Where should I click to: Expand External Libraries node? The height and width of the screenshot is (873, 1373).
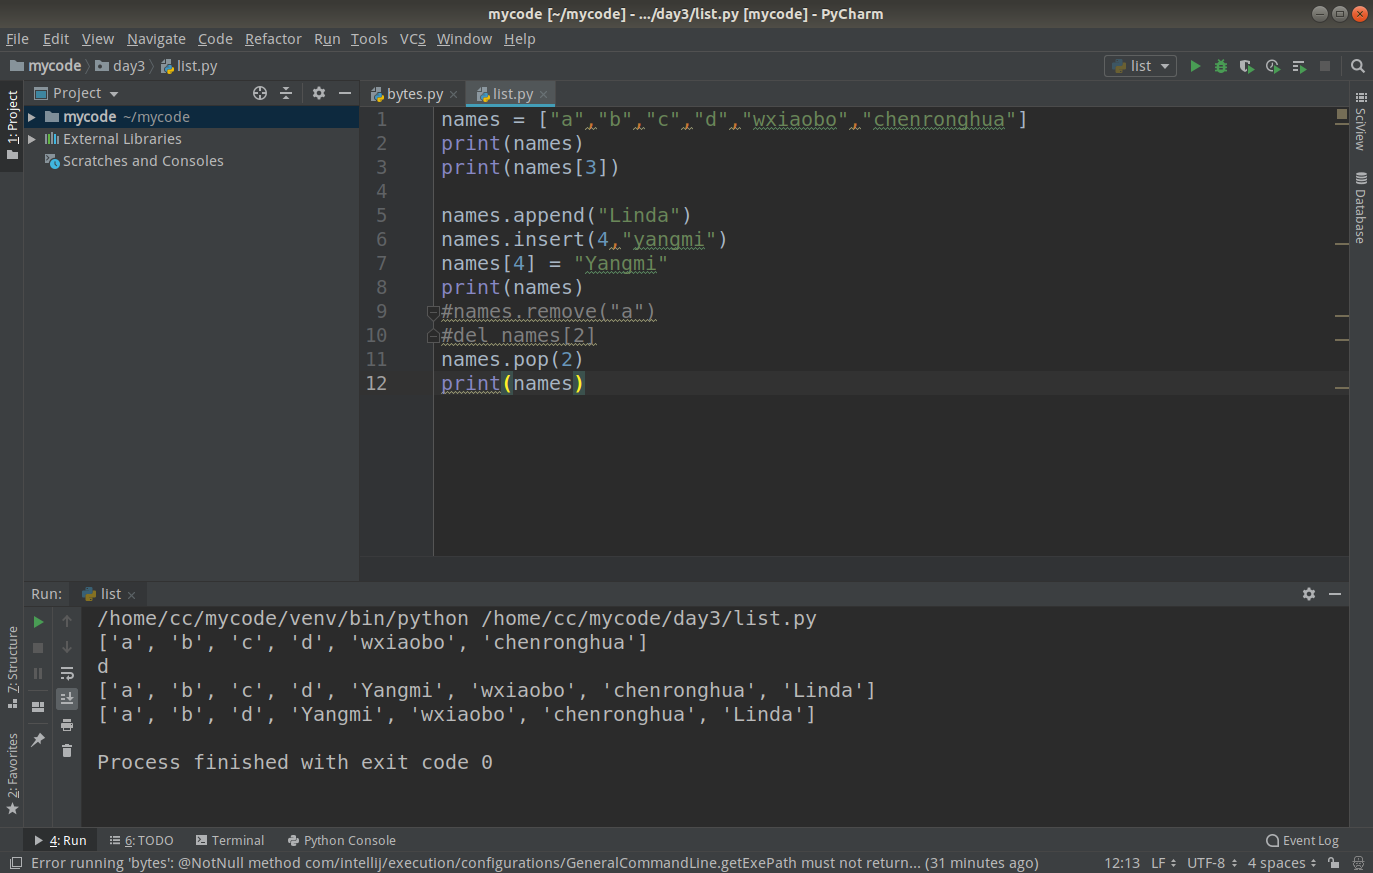click(32, 139)
